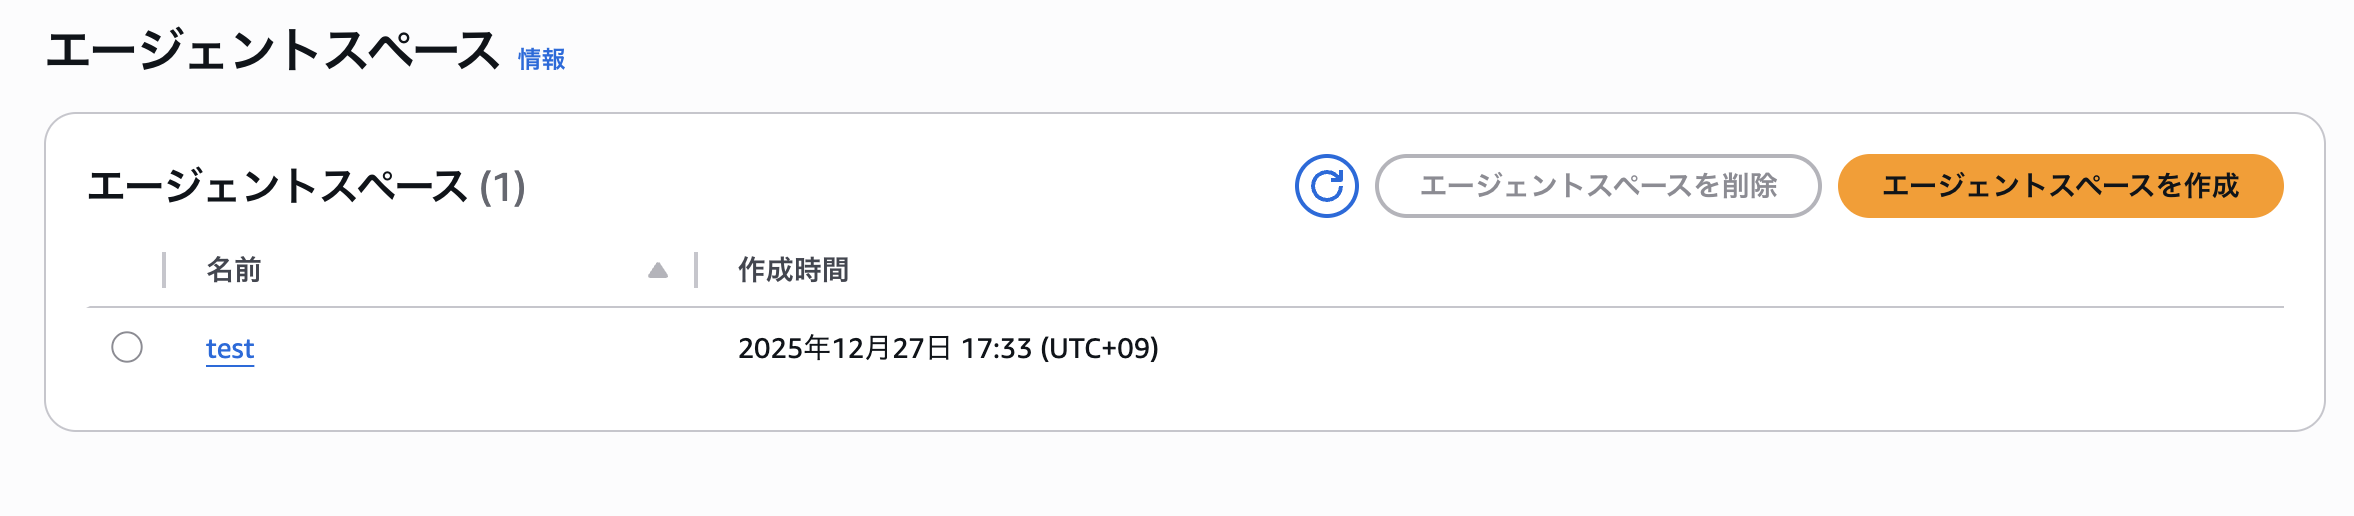The image size is (2354, 516).
Task: Click the sort ascending triangle in 名前 column
Action: [x=657, y=270]
